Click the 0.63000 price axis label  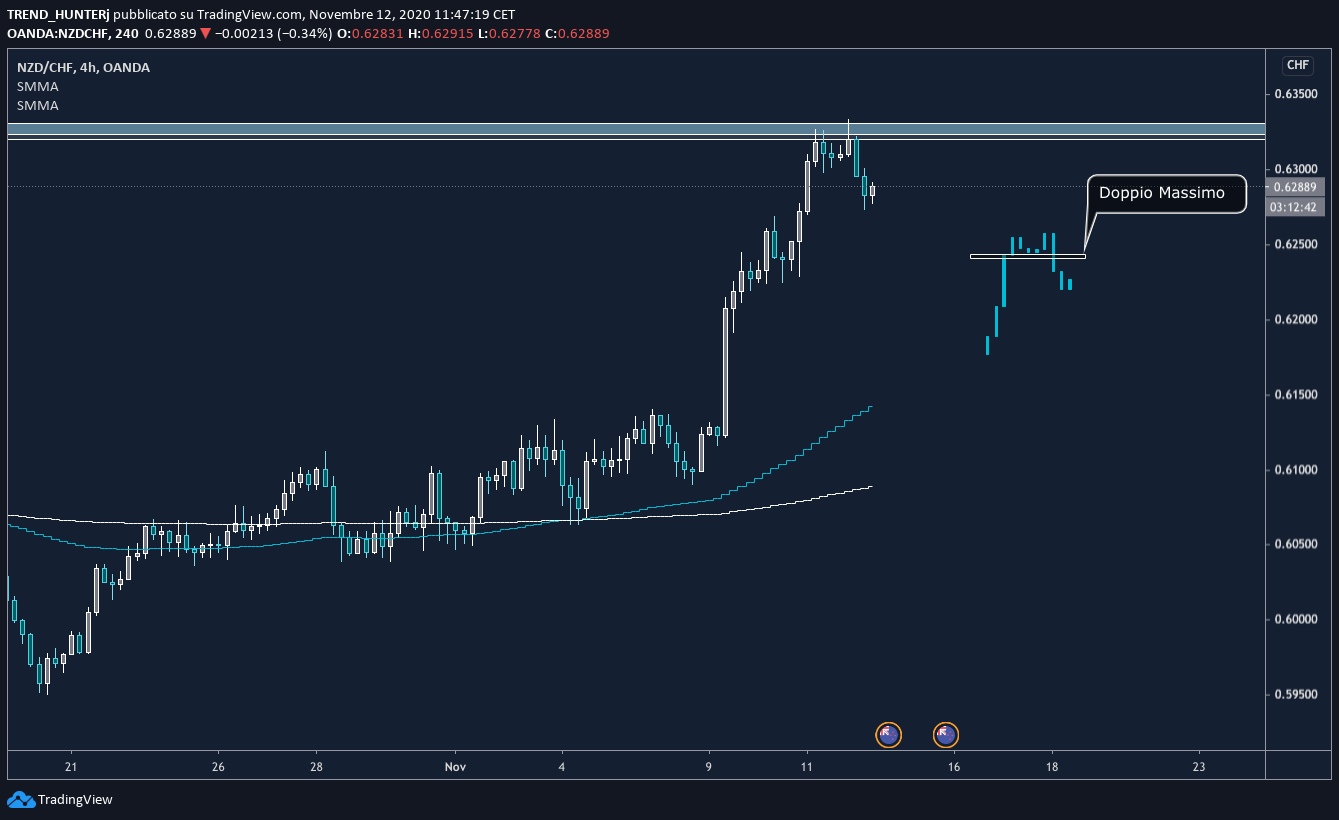(x=1295, y=169)
